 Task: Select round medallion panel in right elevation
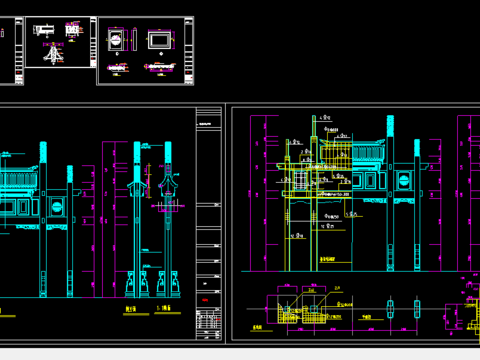[404, 180]
